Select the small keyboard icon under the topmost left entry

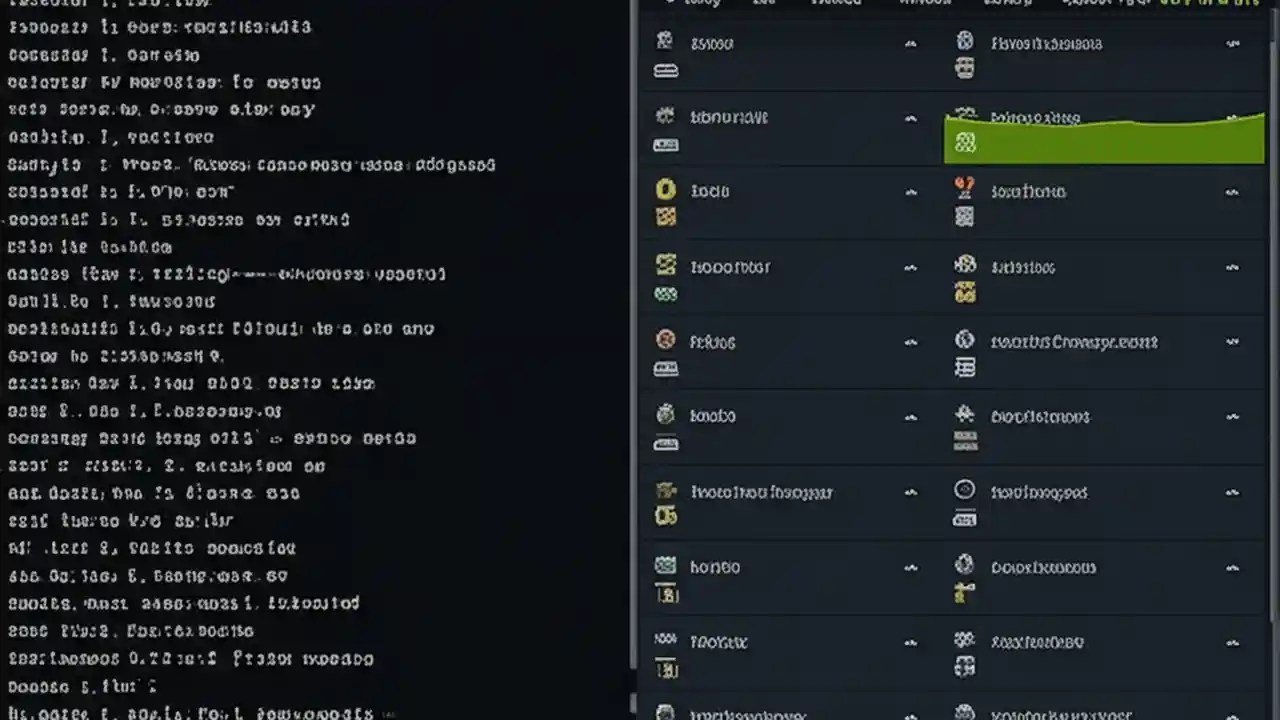666,70
